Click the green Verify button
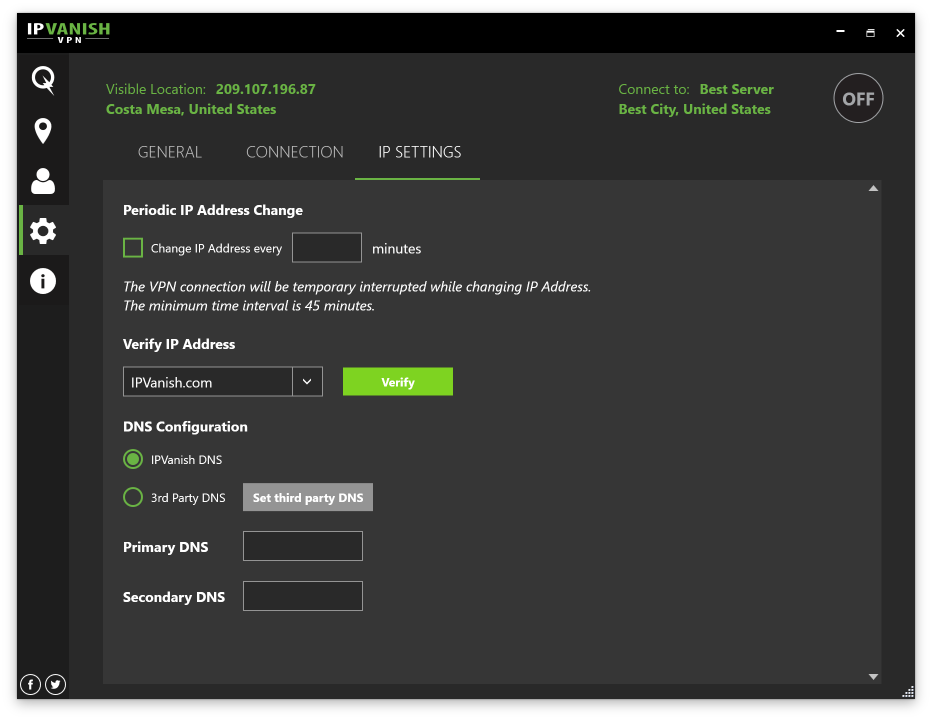This screenshot has width=932, height=720. pyautogui.click(x=398, y=382)
